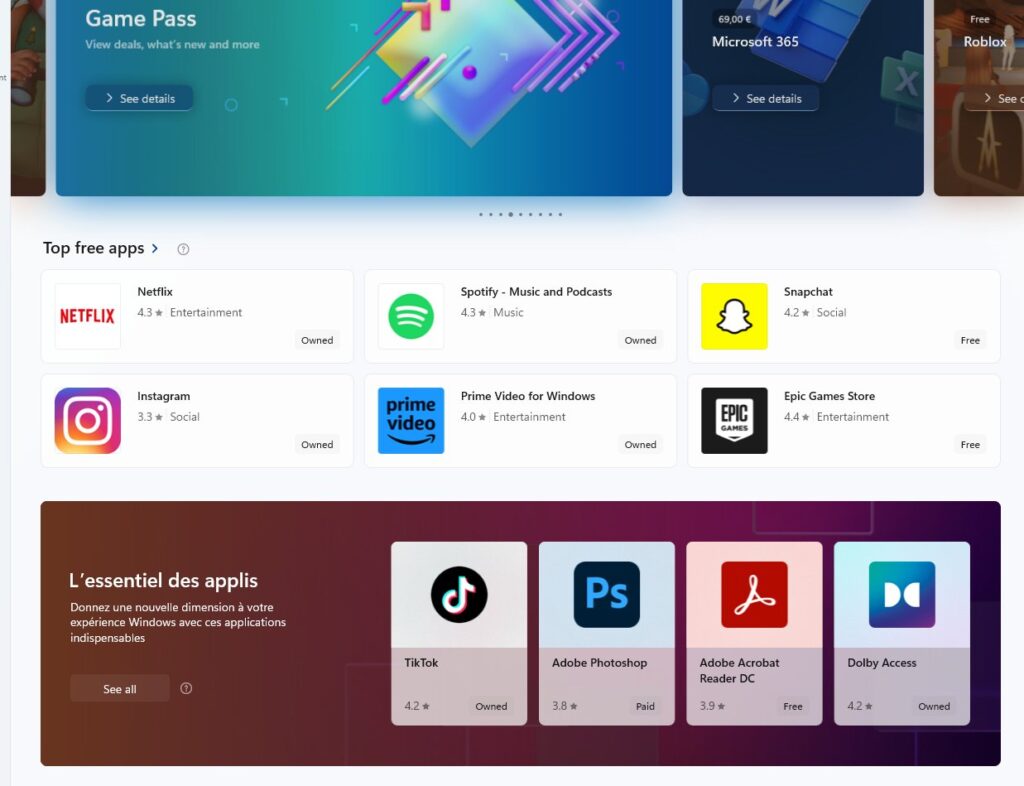Open Snapchat from its yellow ghost icon
This screenshot has width=1024, height=786.
(733, 315)
